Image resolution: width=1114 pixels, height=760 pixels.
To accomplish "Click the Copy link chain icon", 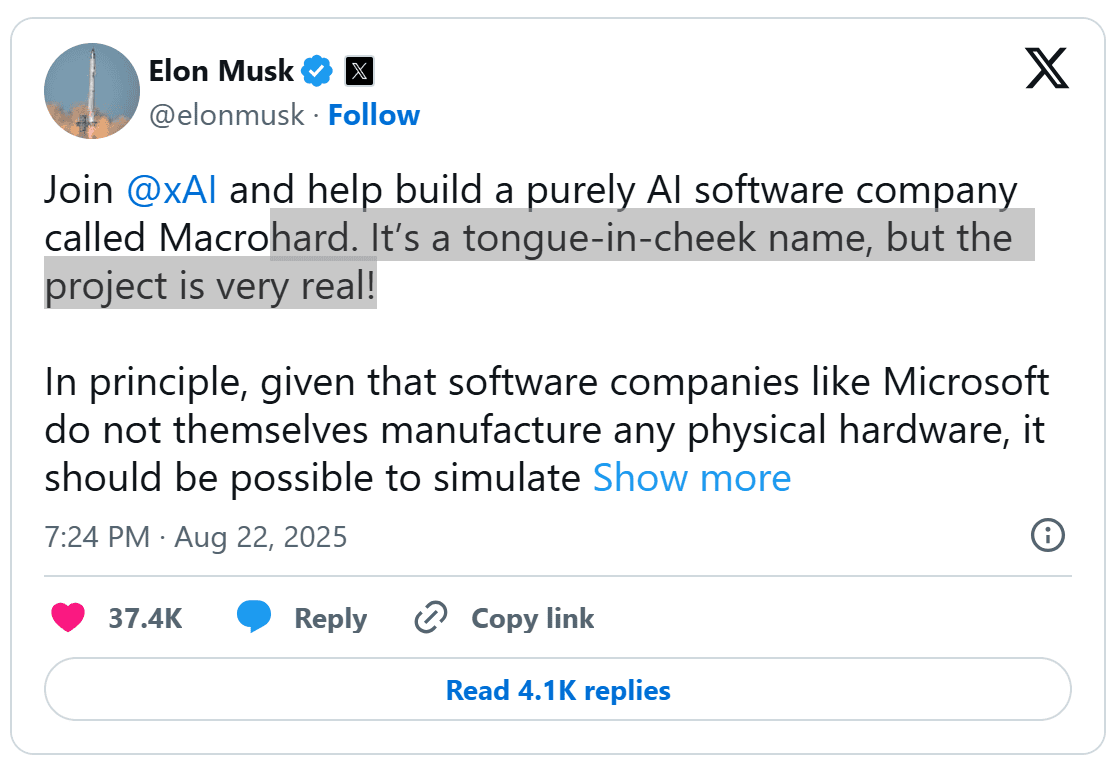I will (430, 618).
